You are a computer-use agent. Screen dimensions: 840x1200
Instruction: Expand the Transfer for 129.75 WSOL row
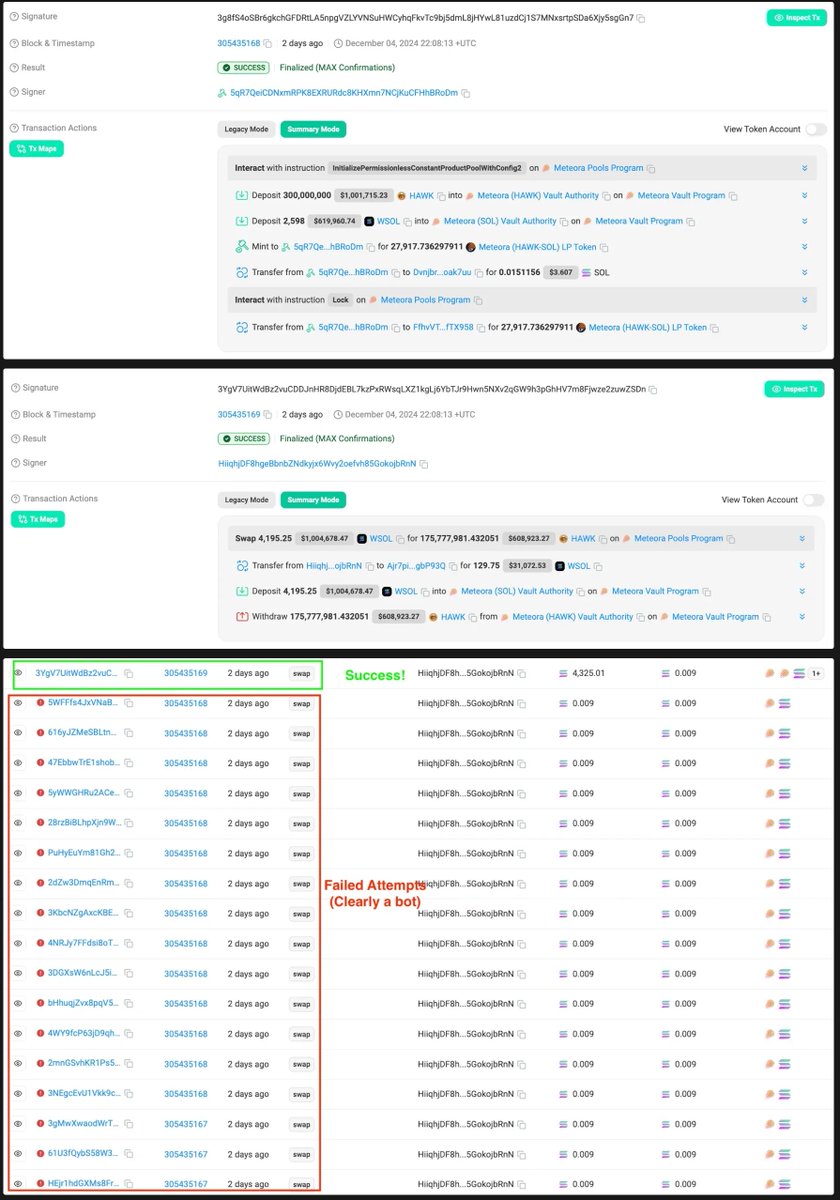[804, 565]
